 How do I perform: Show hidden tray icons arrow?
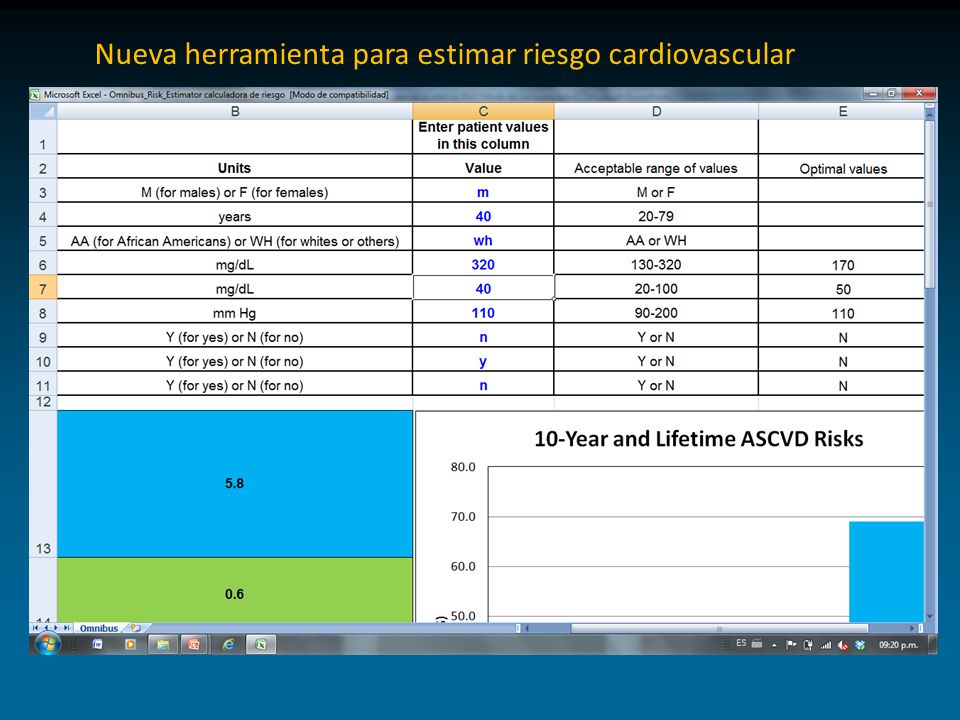pyautogui.click(x=774, y=645)
